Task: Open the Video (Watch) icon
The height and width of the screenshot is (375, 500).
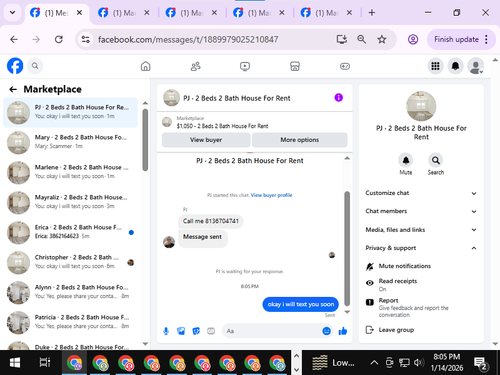Action: [x=245, y=66]
